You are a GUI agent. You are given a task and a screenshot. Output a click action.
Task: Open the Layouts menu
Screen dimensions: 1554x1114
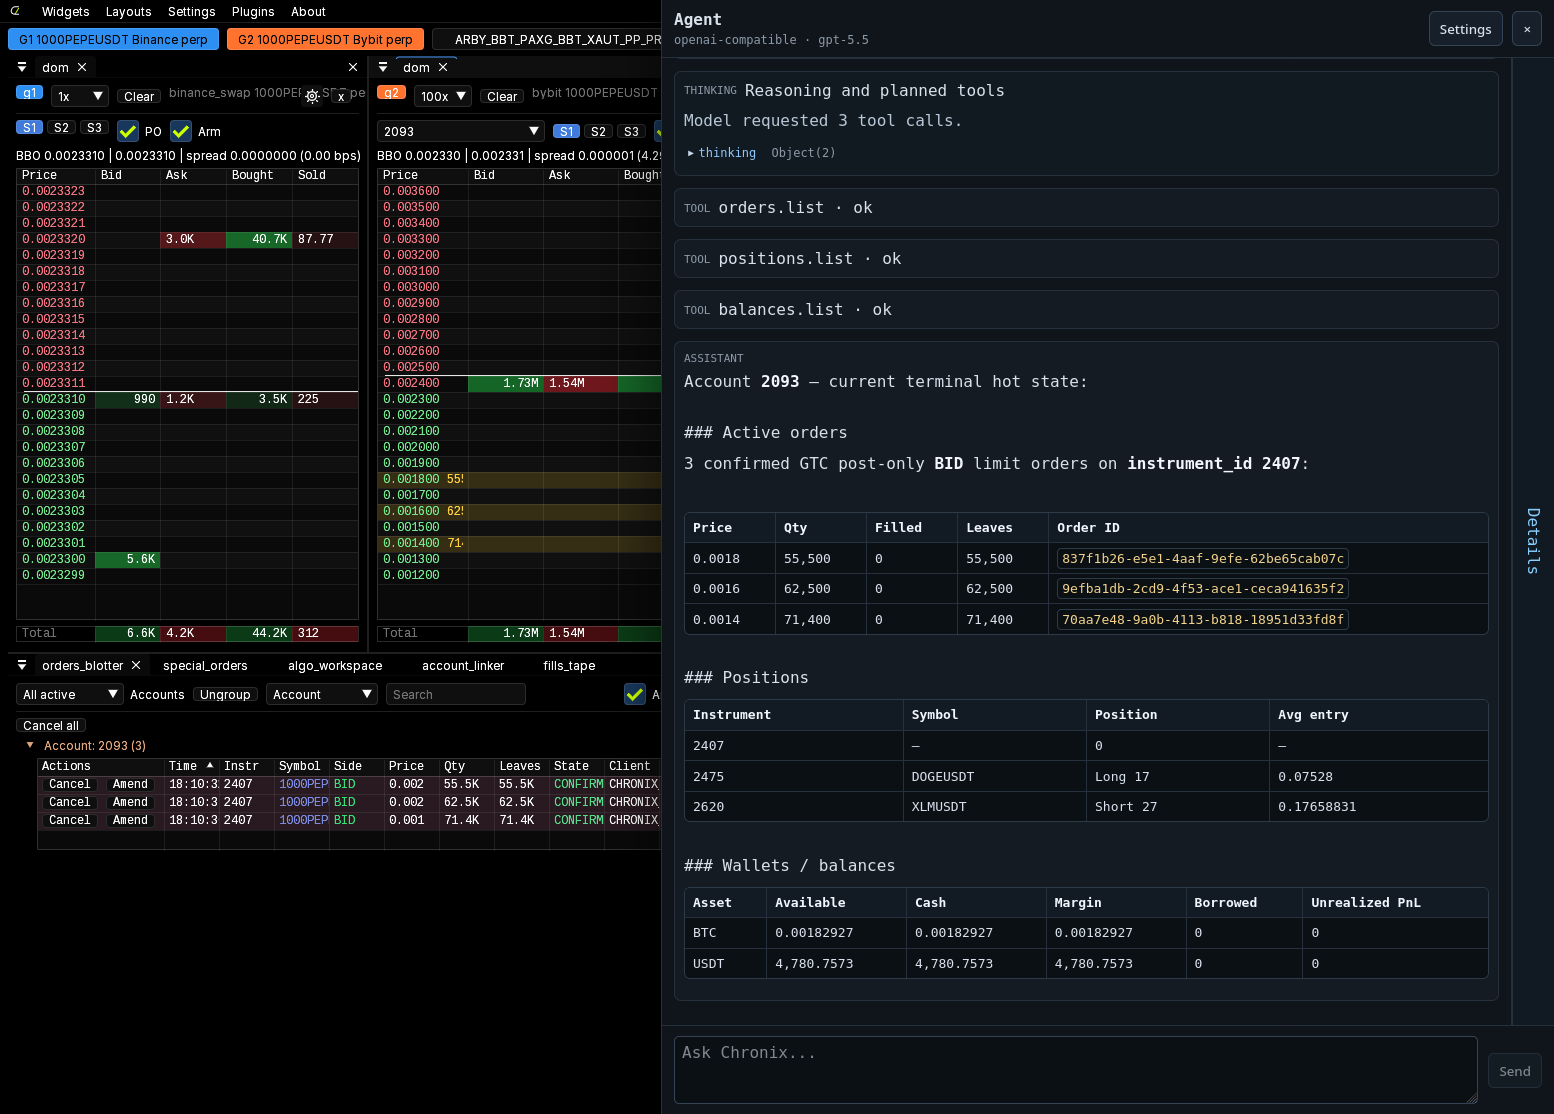pyautogui.click(x=129, y=12)
